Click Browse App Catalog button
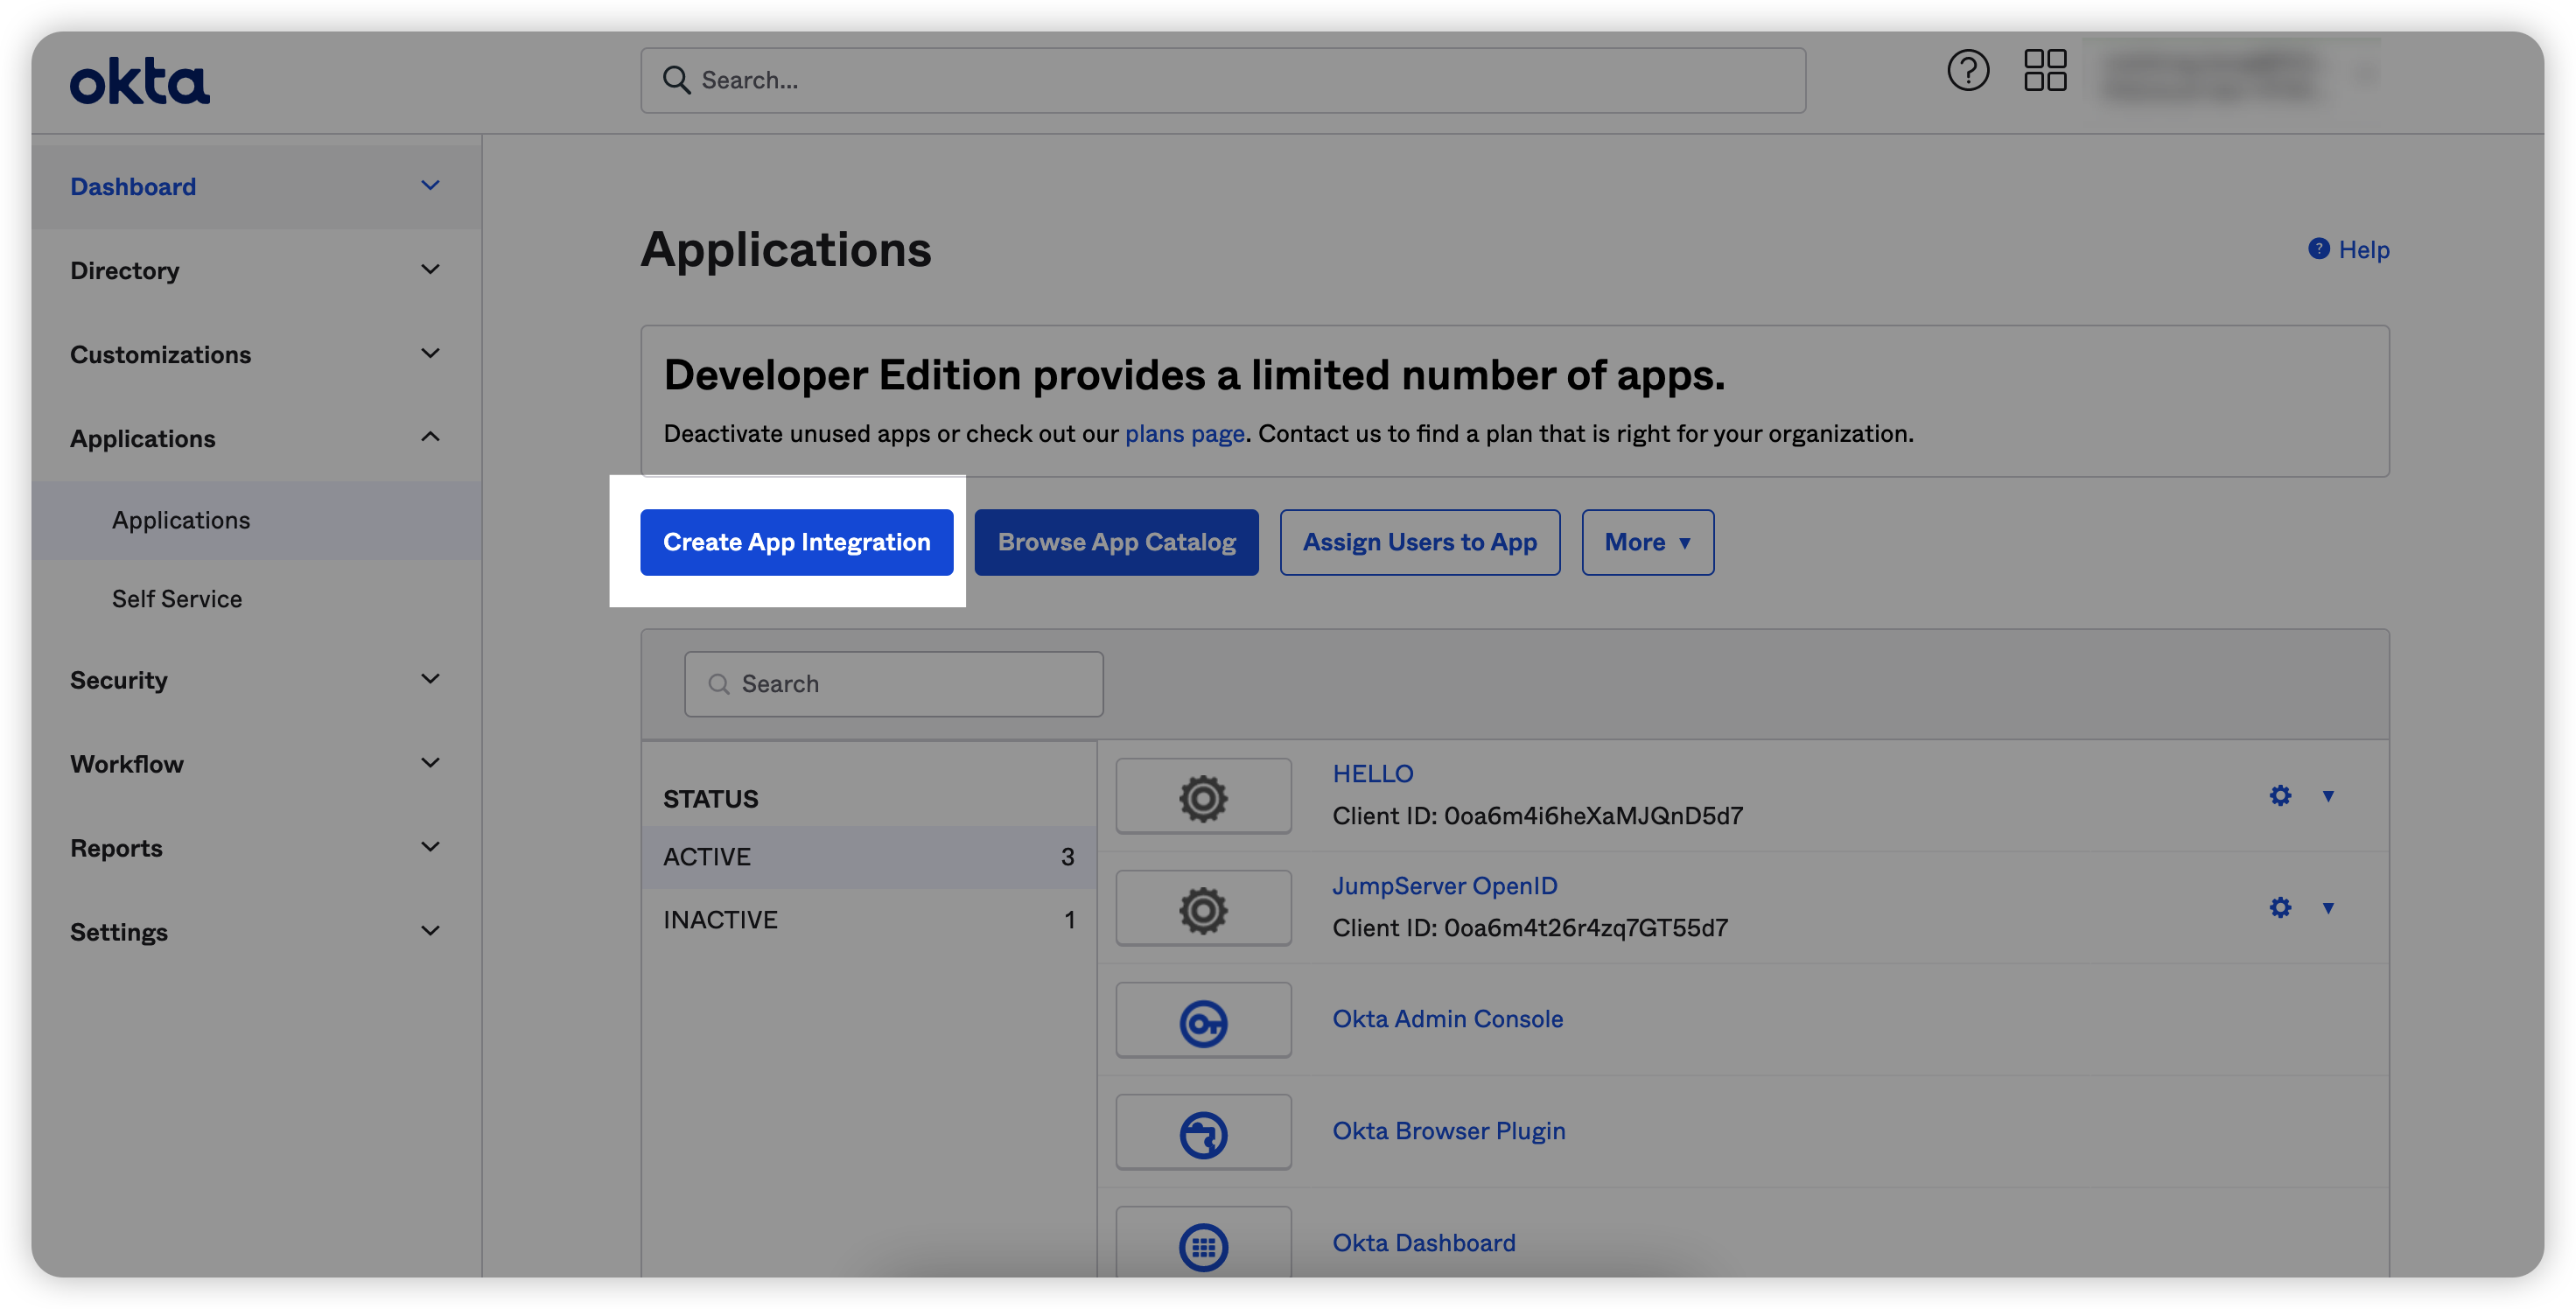Screen dimensions: 2576x1309 tap(1116, 542)
